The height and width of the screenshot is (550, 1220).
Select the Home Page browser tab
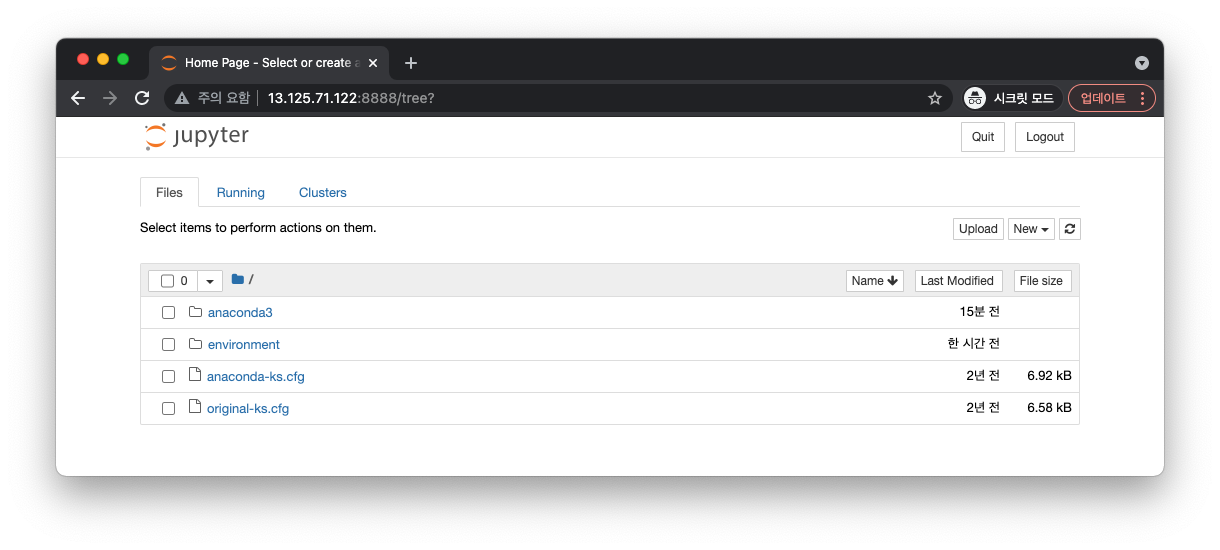[x=268, y=63]
